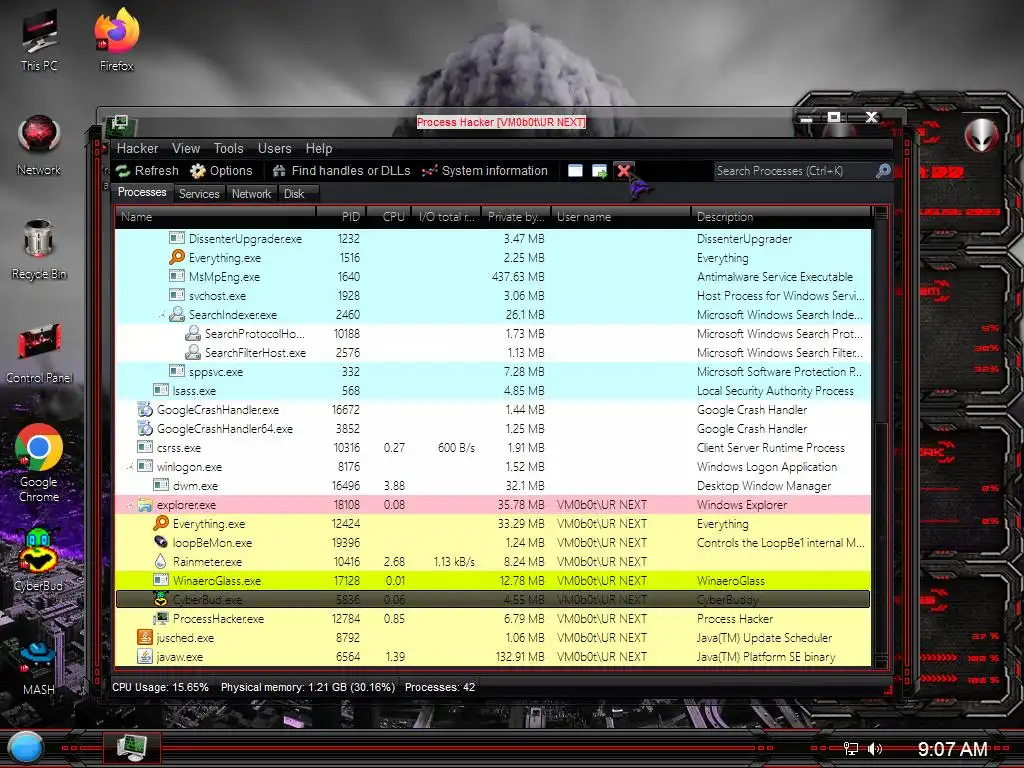Click the loopBeMon.exe icon
This screenshot has height=768, width=1024.
tap(161, 543)
